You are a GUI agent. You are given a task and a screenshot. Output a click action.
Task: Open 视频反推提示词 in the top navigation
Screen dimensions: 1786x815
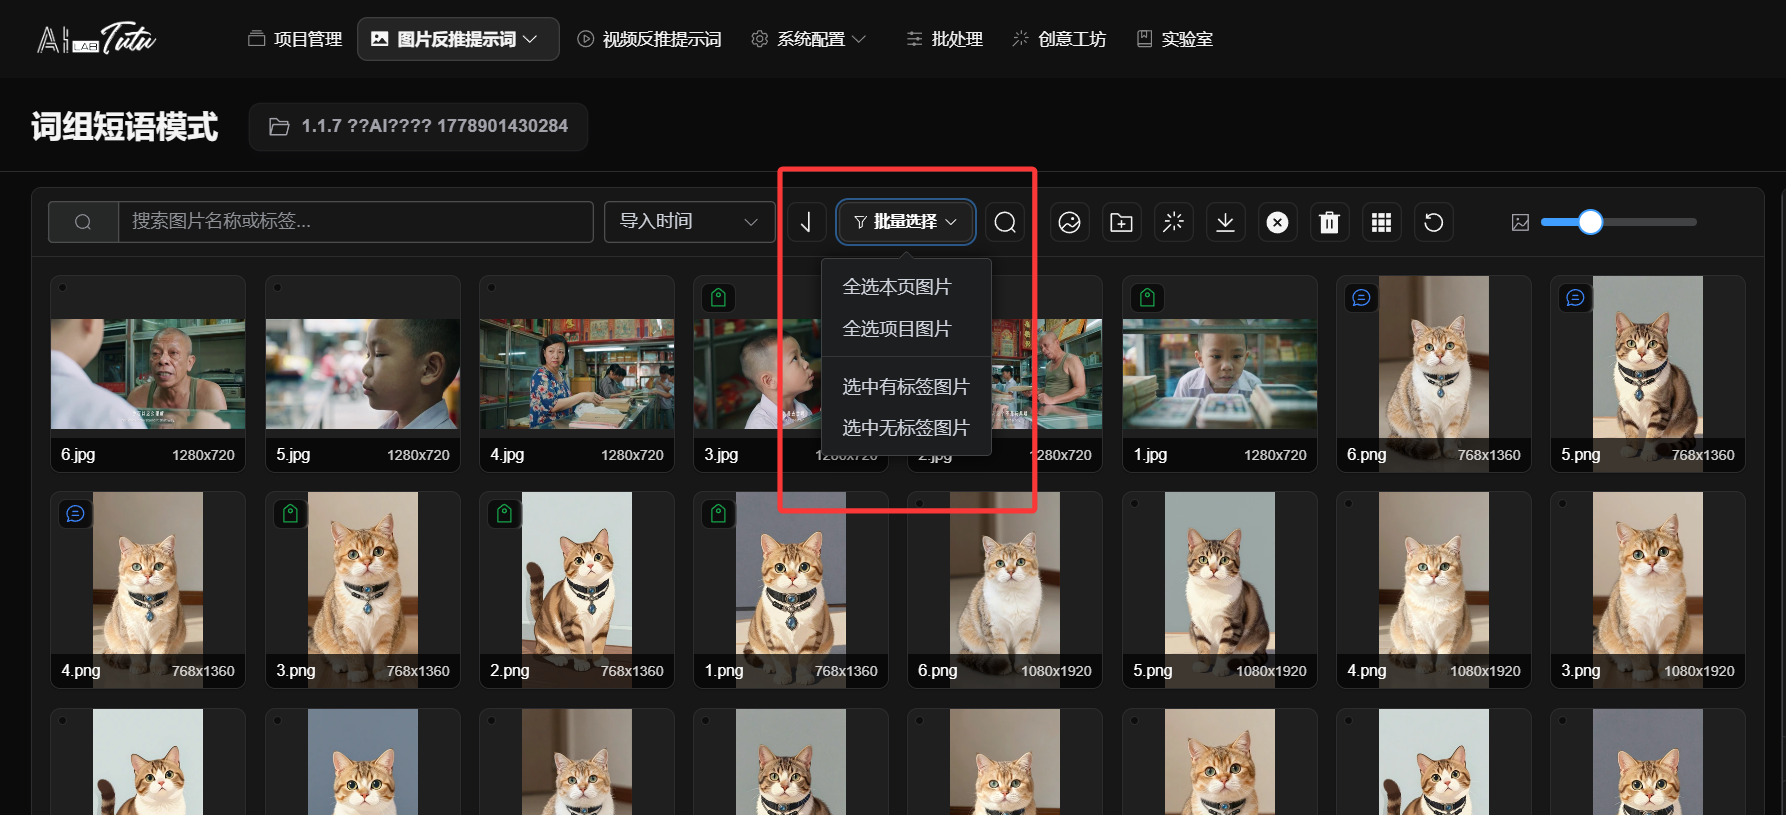pyautogui.click(x=649, y=39)
